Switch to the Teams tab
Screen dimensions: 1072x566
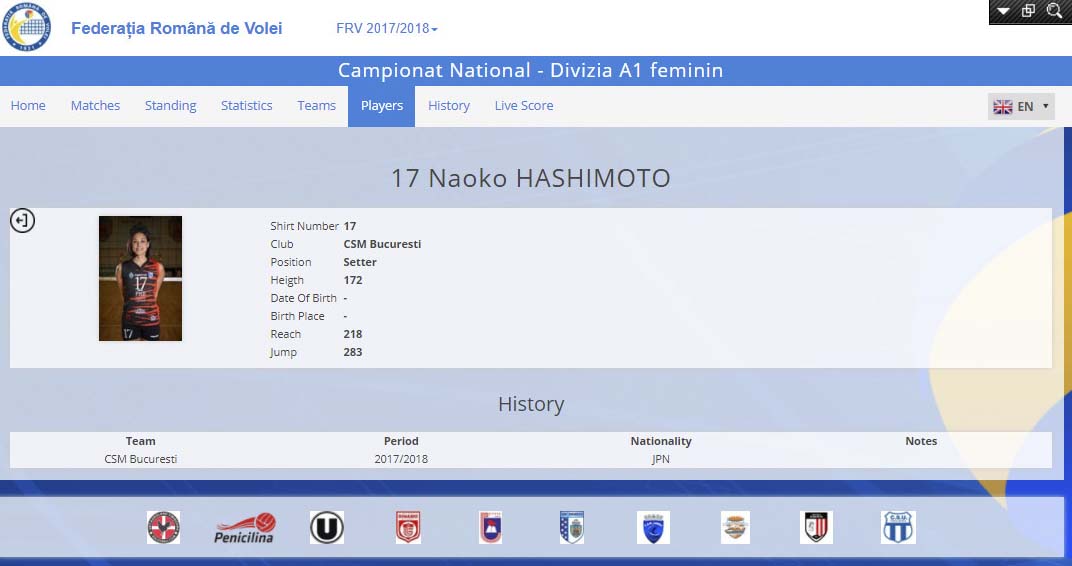tap(317, 106)
